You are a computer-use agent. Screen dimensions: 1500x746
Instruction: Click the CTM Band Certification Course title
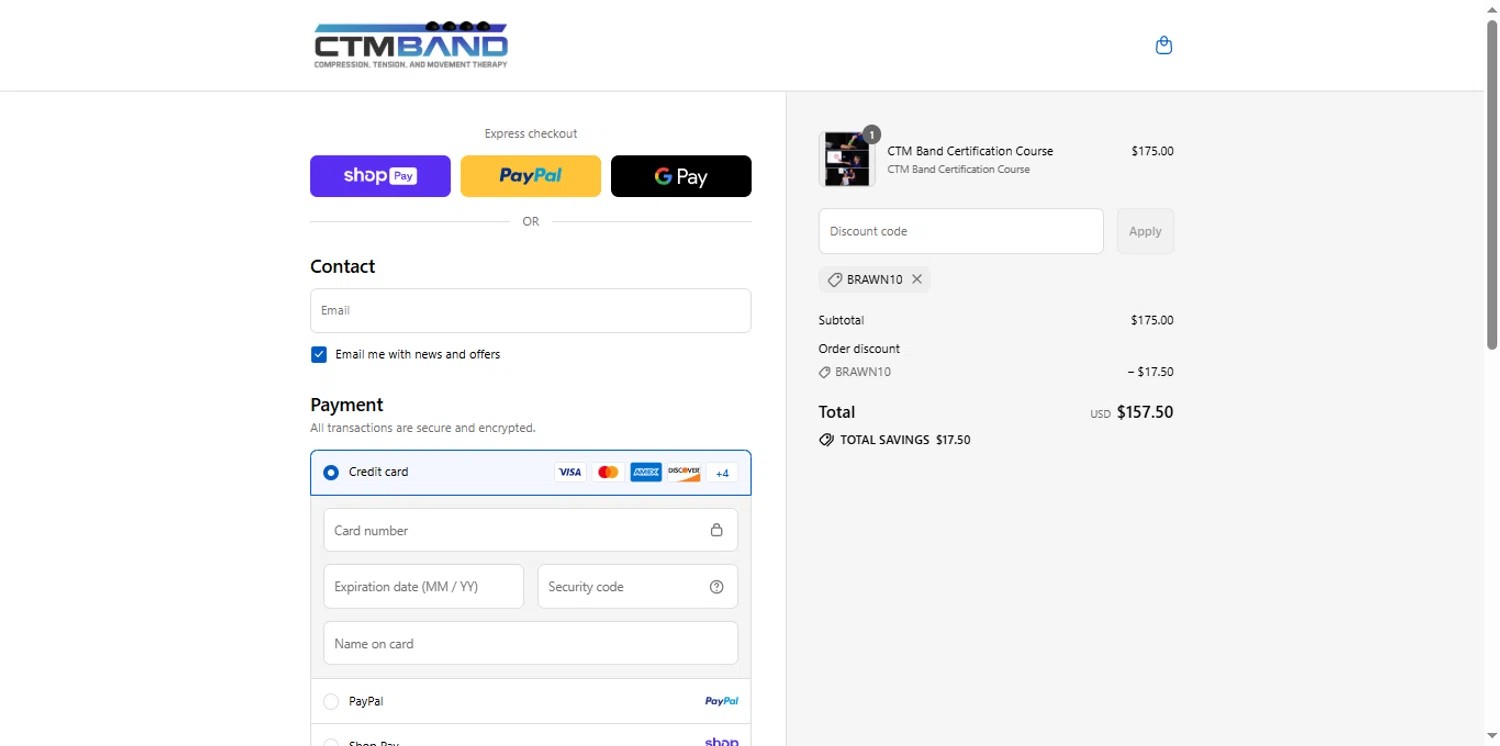tap(970, 151)
